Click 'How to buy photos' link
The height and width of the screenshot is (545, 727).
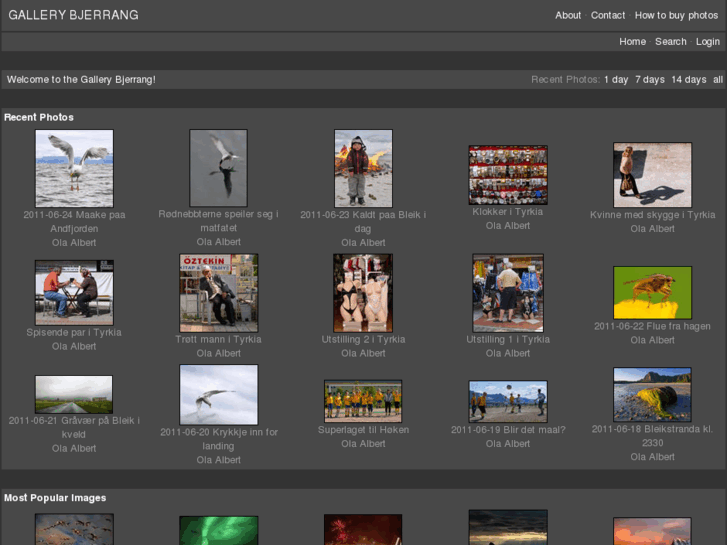tap(676, 15)
